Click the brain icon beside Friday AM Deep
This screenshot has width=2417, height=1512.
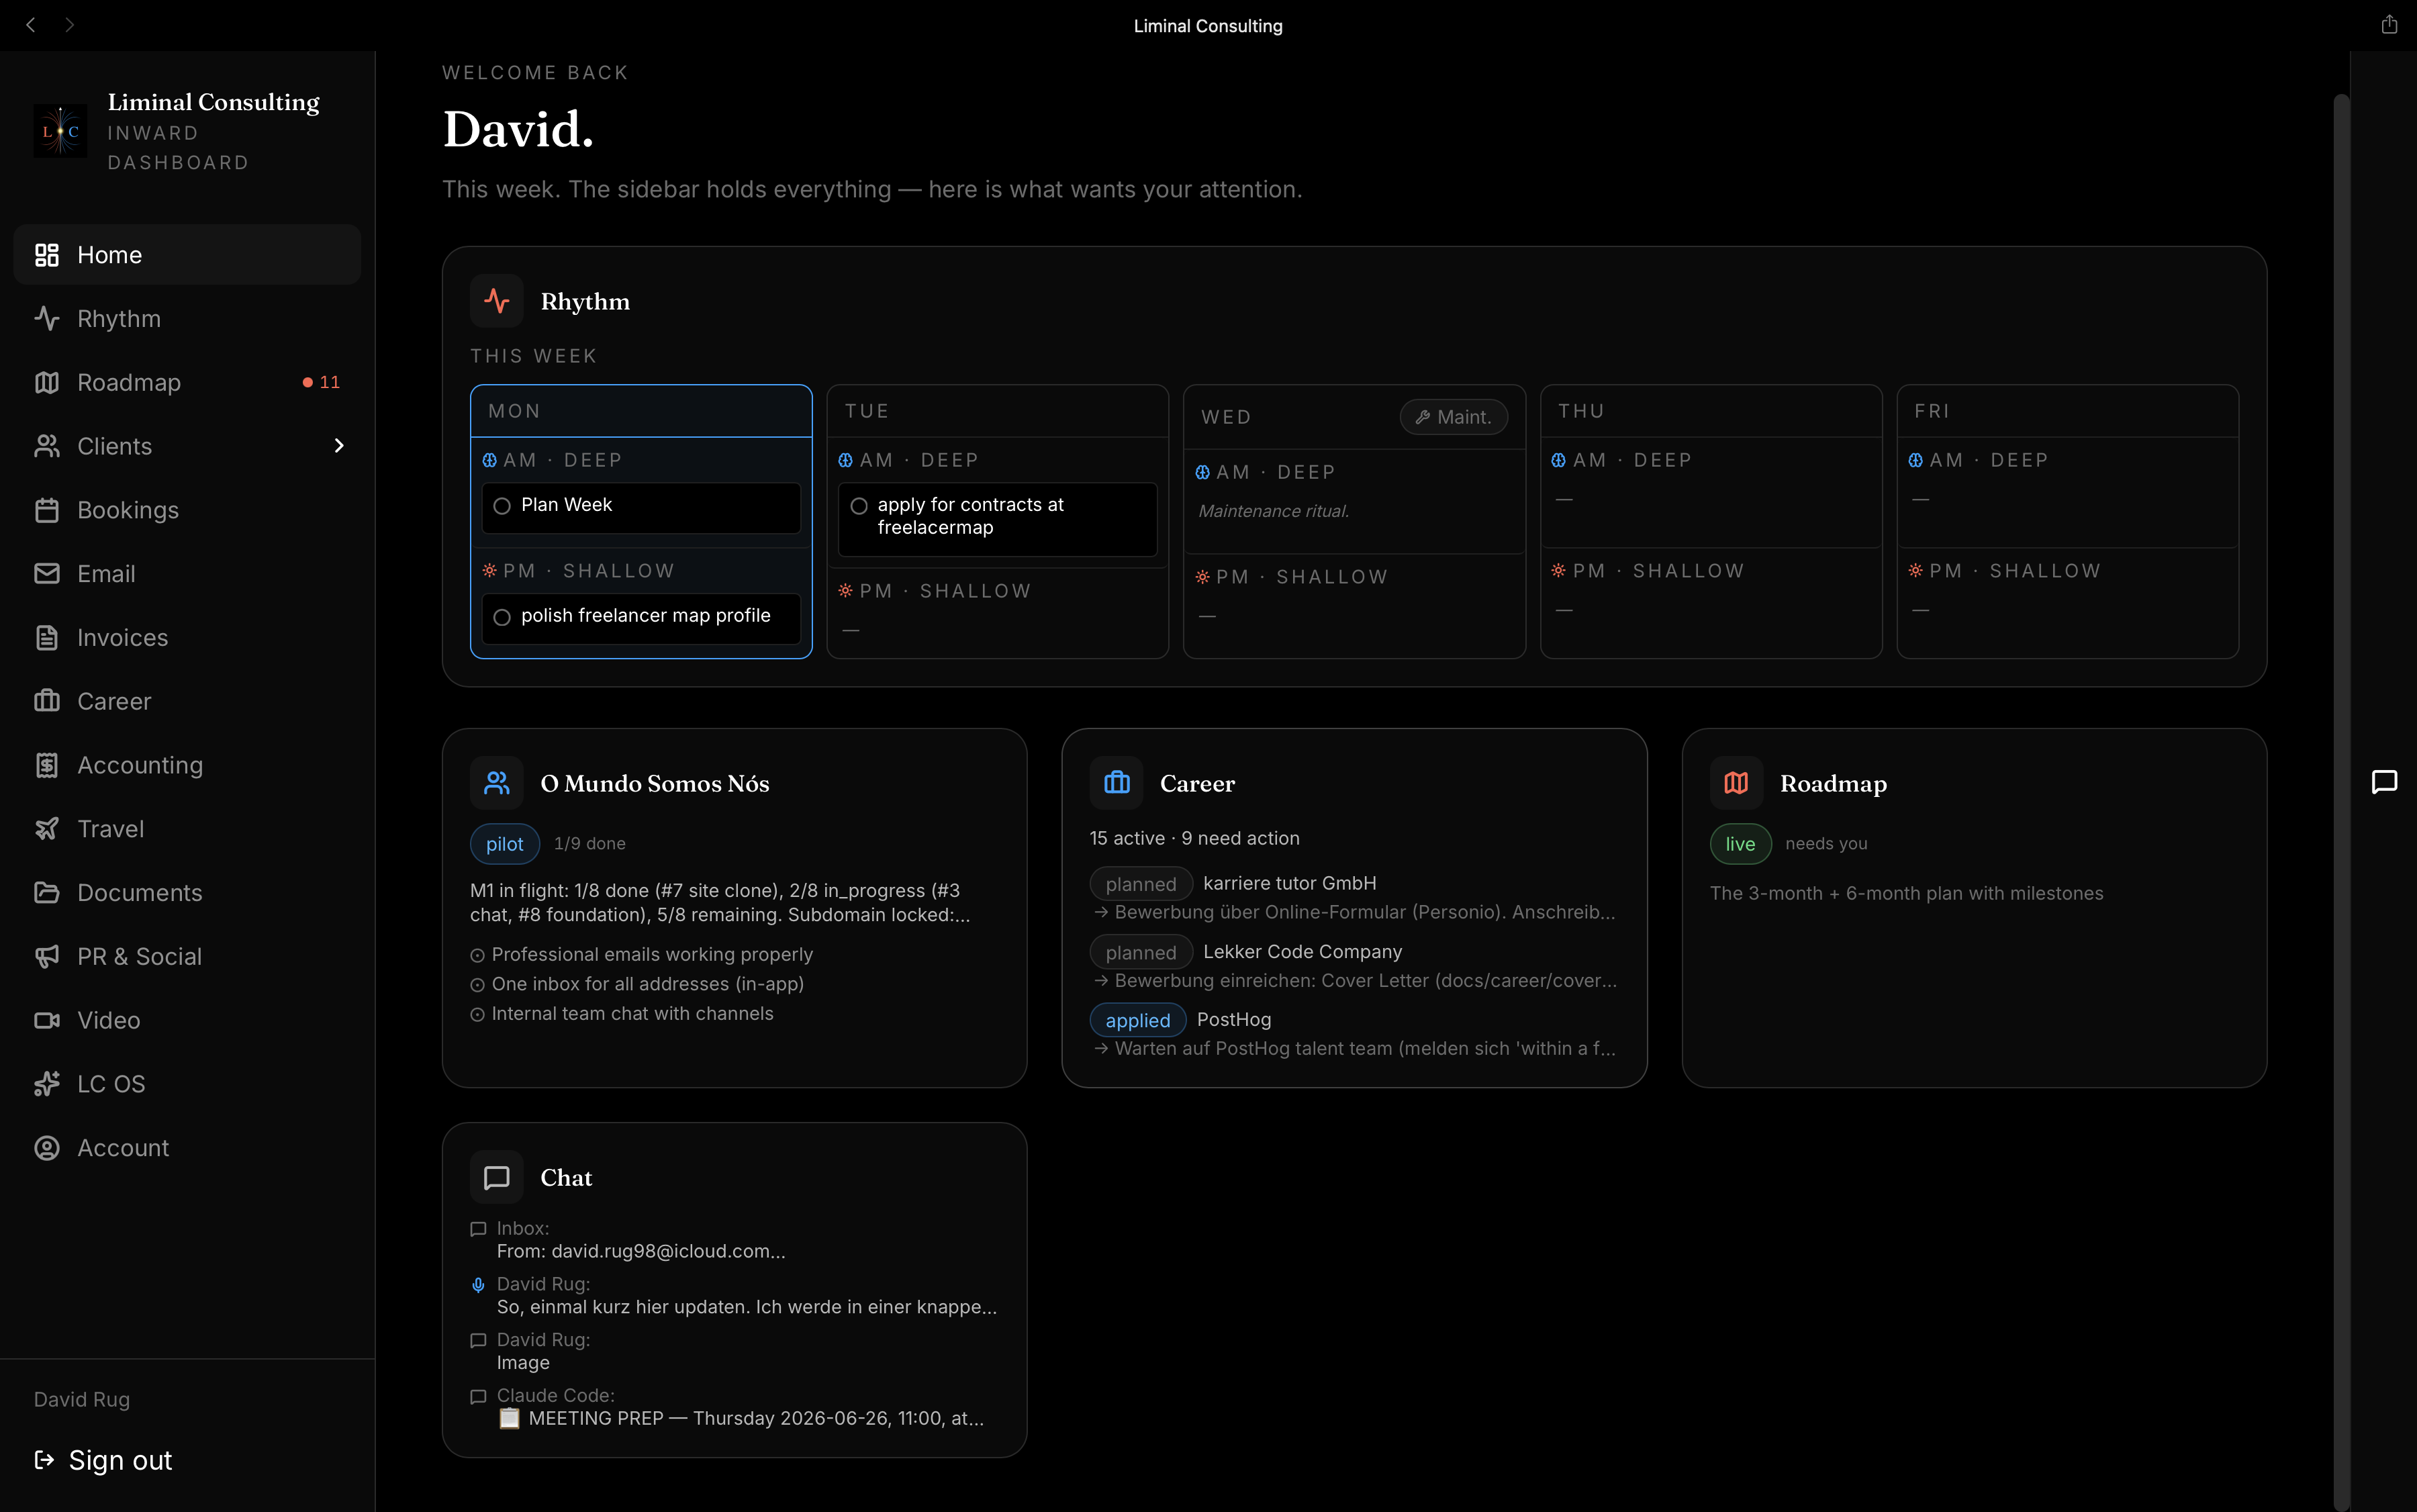pyautogui.click(x=1915, y=460)
